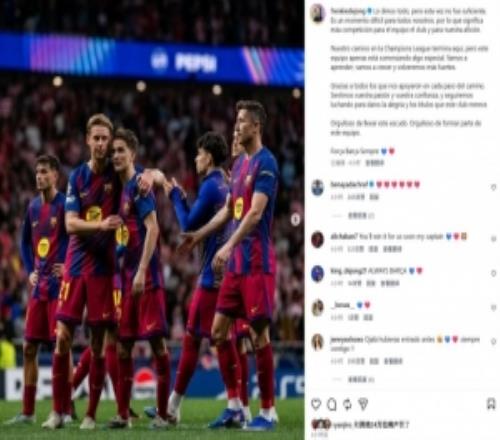Go to the next photo in the carousel
This screenshot has height=440, width=500.
[x=295, y=220]
